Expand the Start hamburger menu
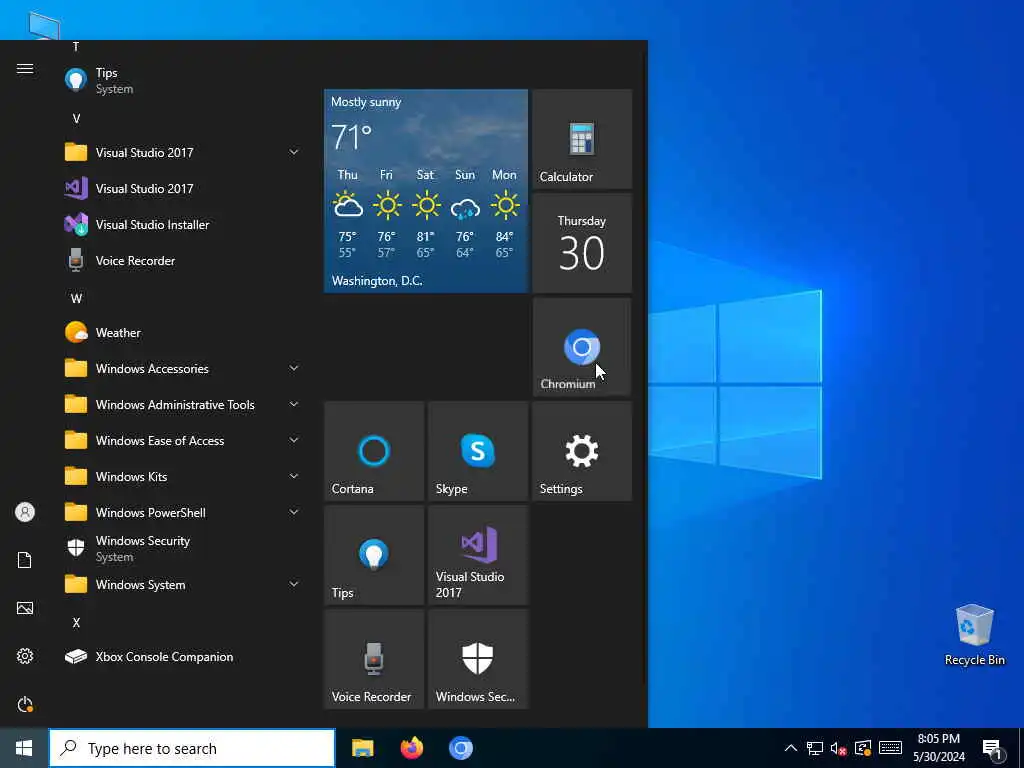The width and height of the screenshot is (1024, 768). 25,69
